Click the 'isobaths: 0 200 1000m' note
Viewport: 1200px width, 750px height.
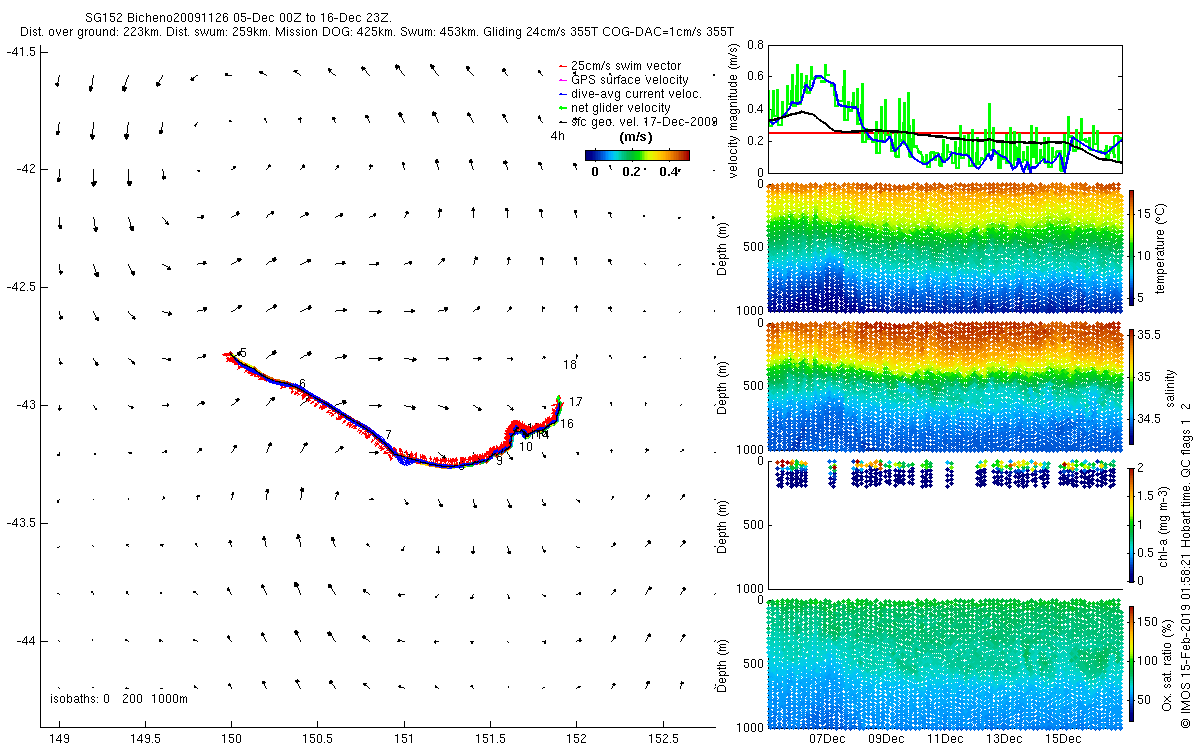(x=119, y=698)
